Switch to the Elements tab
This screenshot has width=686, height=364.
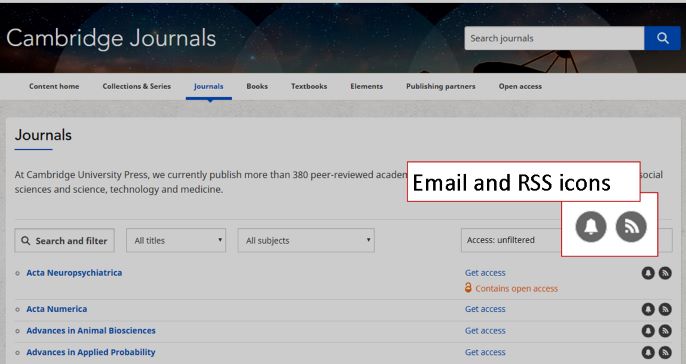click(x=367, y=86)
